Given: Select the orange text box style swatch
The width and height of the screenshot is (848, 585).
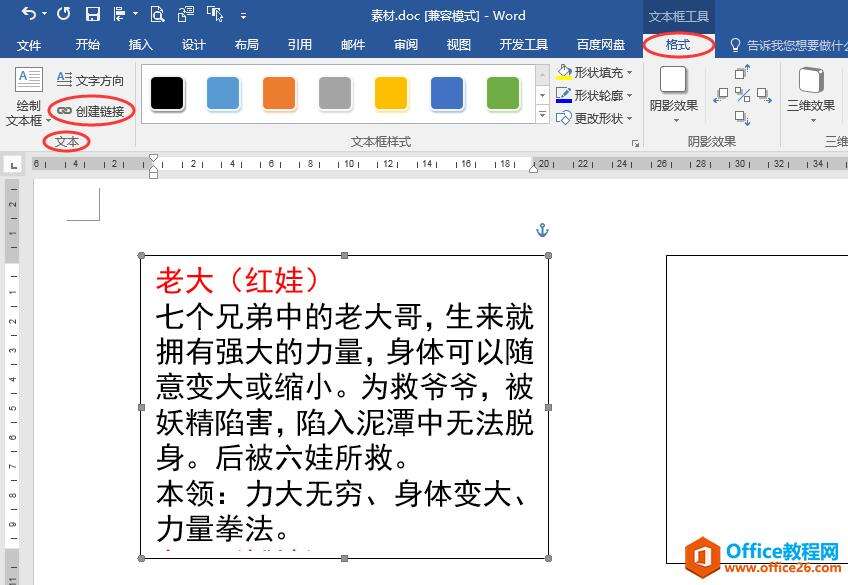Looking at the screenshot, I should coord(279,94).
